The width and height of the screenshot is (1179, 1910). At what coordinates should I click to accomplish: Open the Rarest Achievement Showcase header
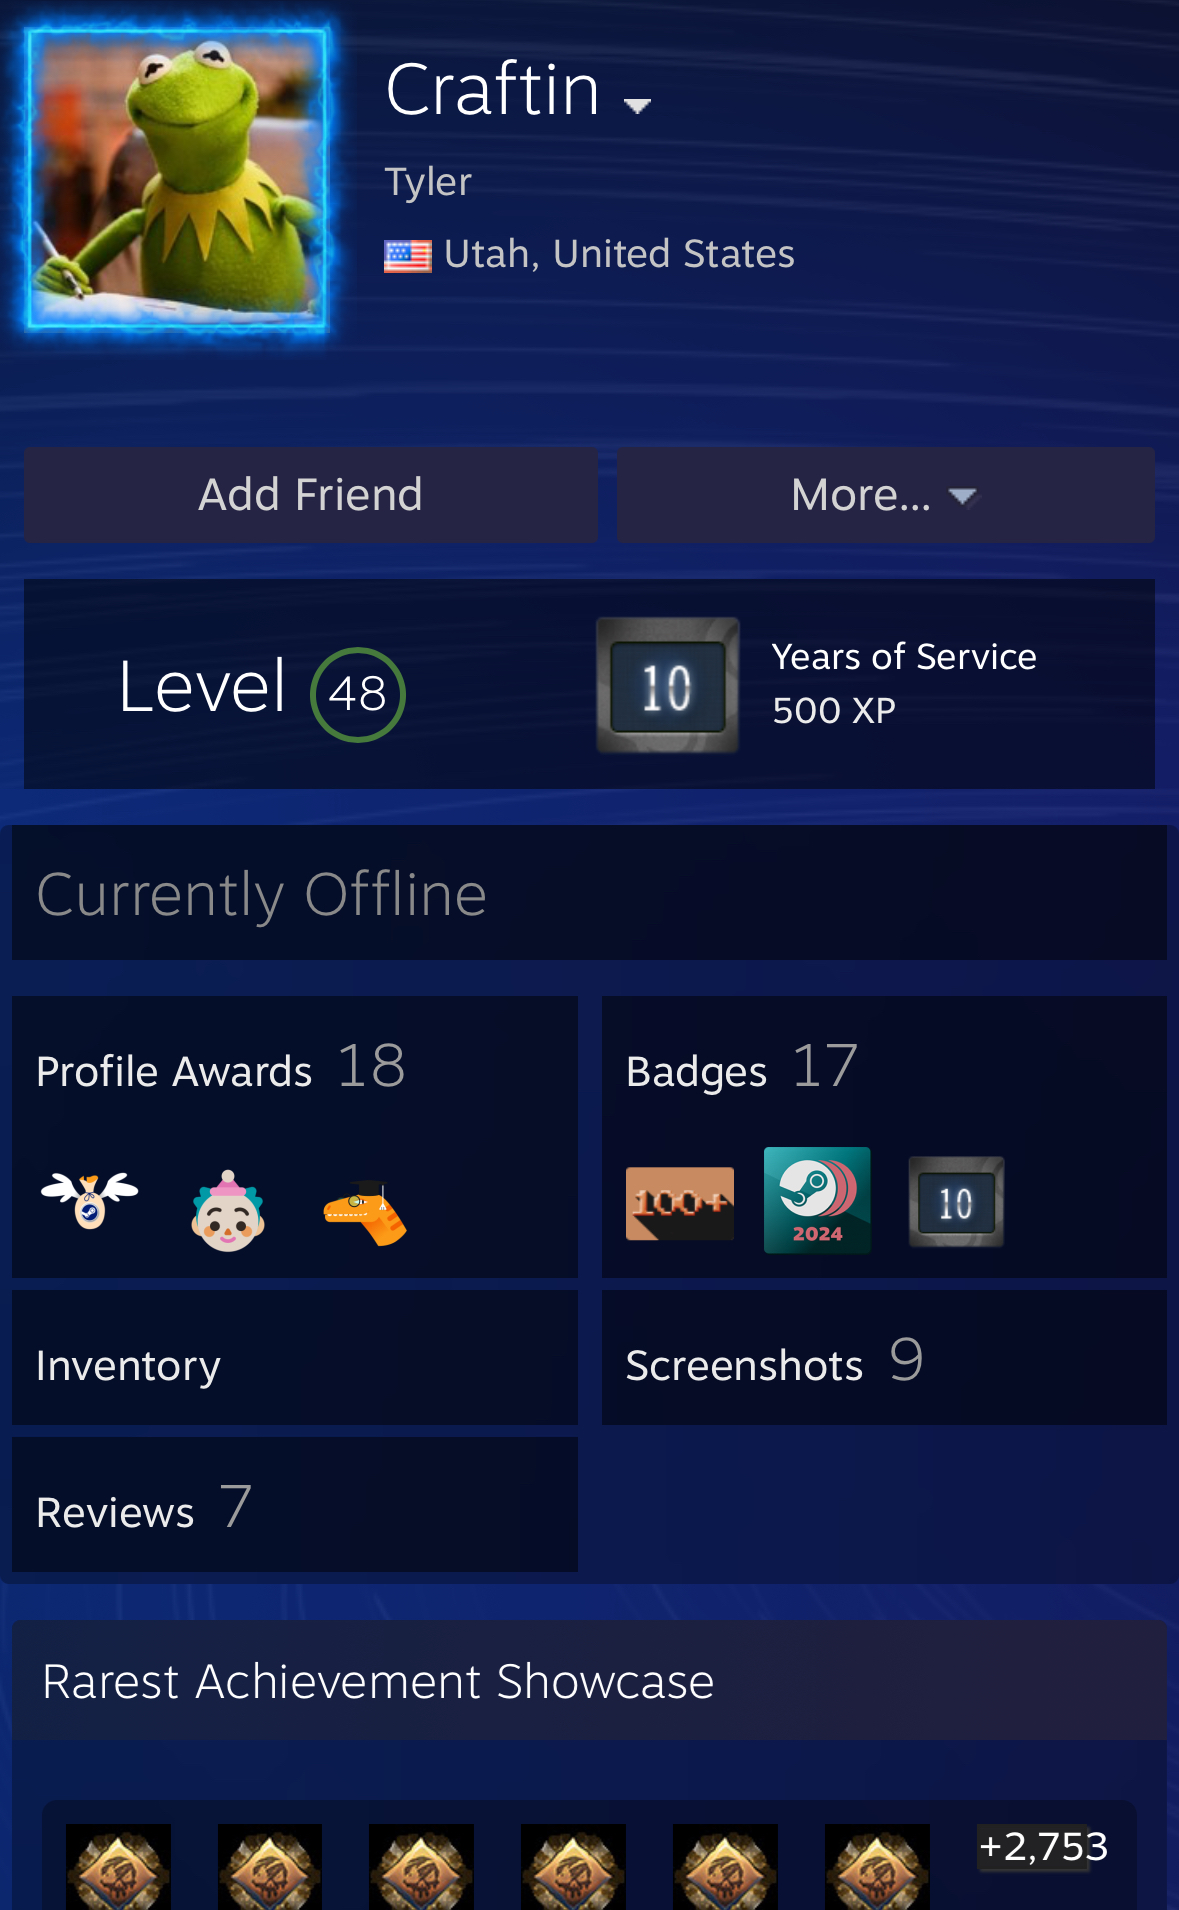pos(589,1680)
